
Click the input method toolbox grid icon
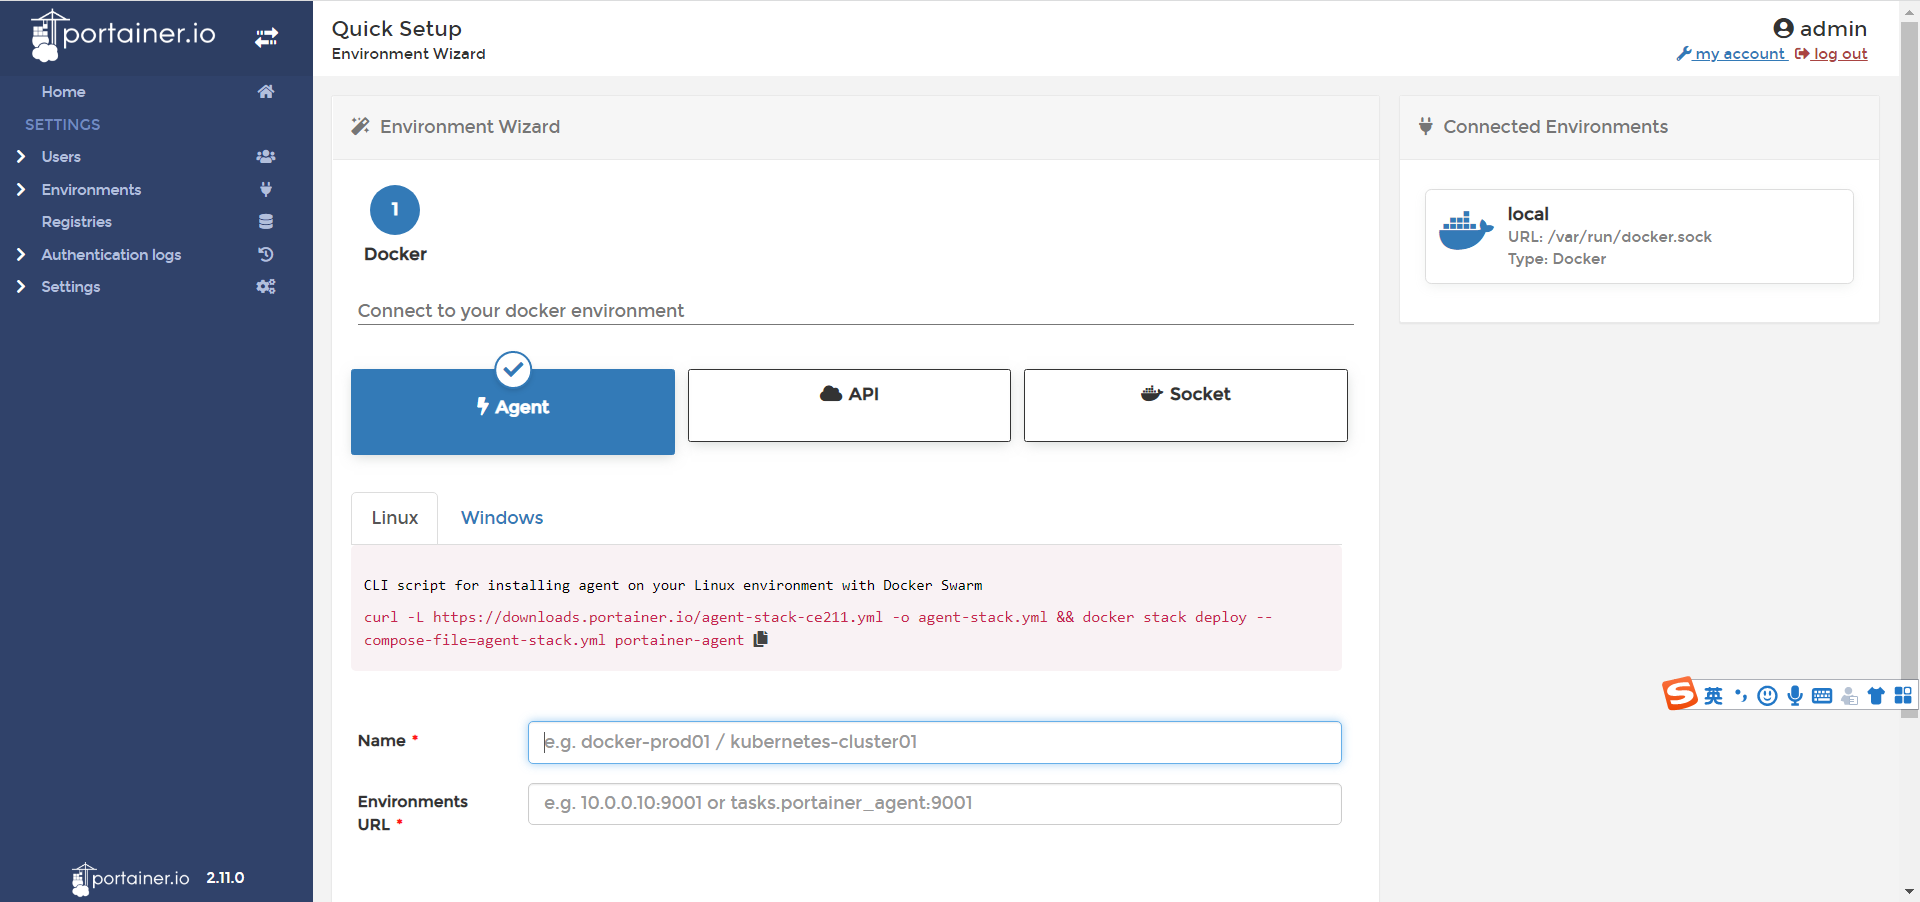coord(1903,695)
